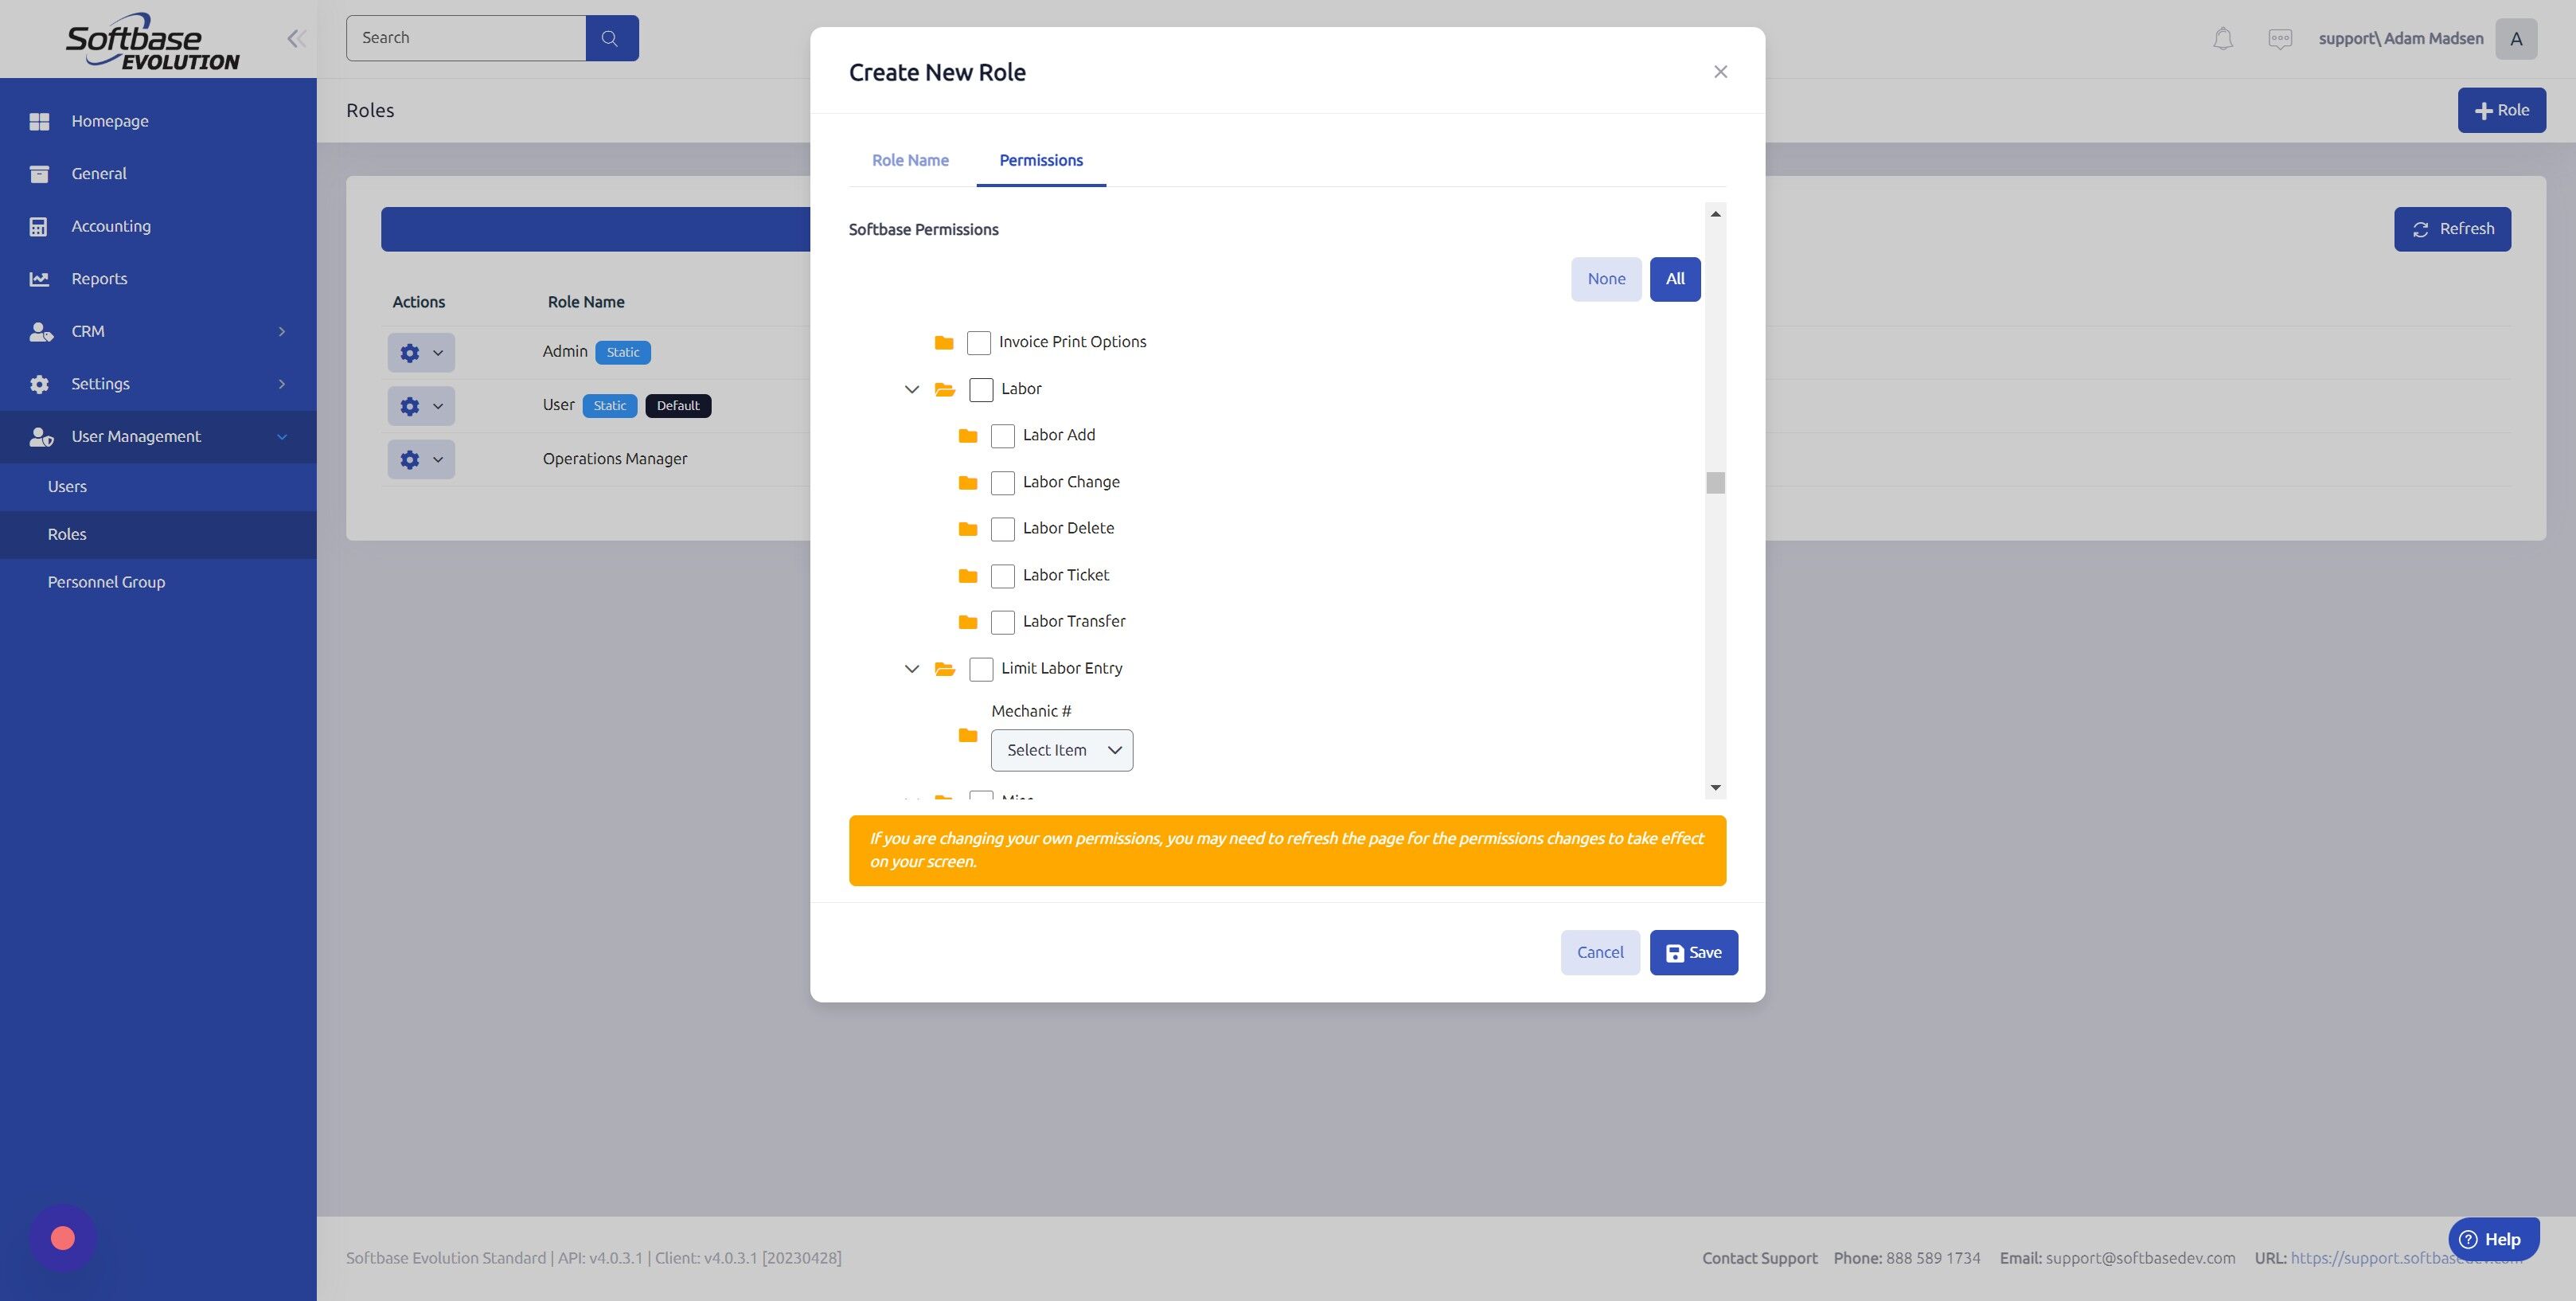This screenshot has height=1301, width=2576.
Task: Click the notification bell icon
Action: (2223, 38)
